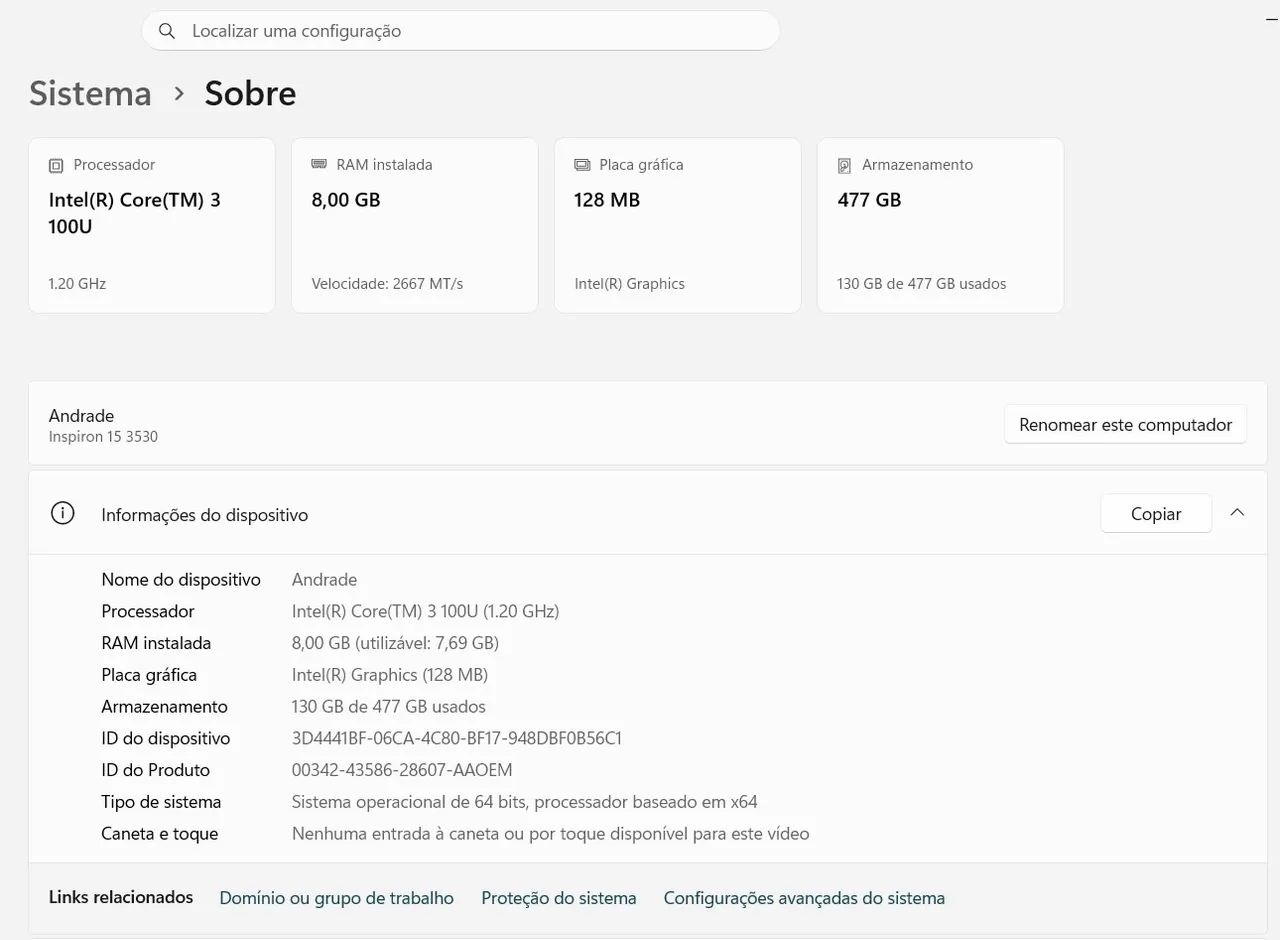Click the Sobre page title
This screenshot has height=940, width=1280.
tap(250, 93)
